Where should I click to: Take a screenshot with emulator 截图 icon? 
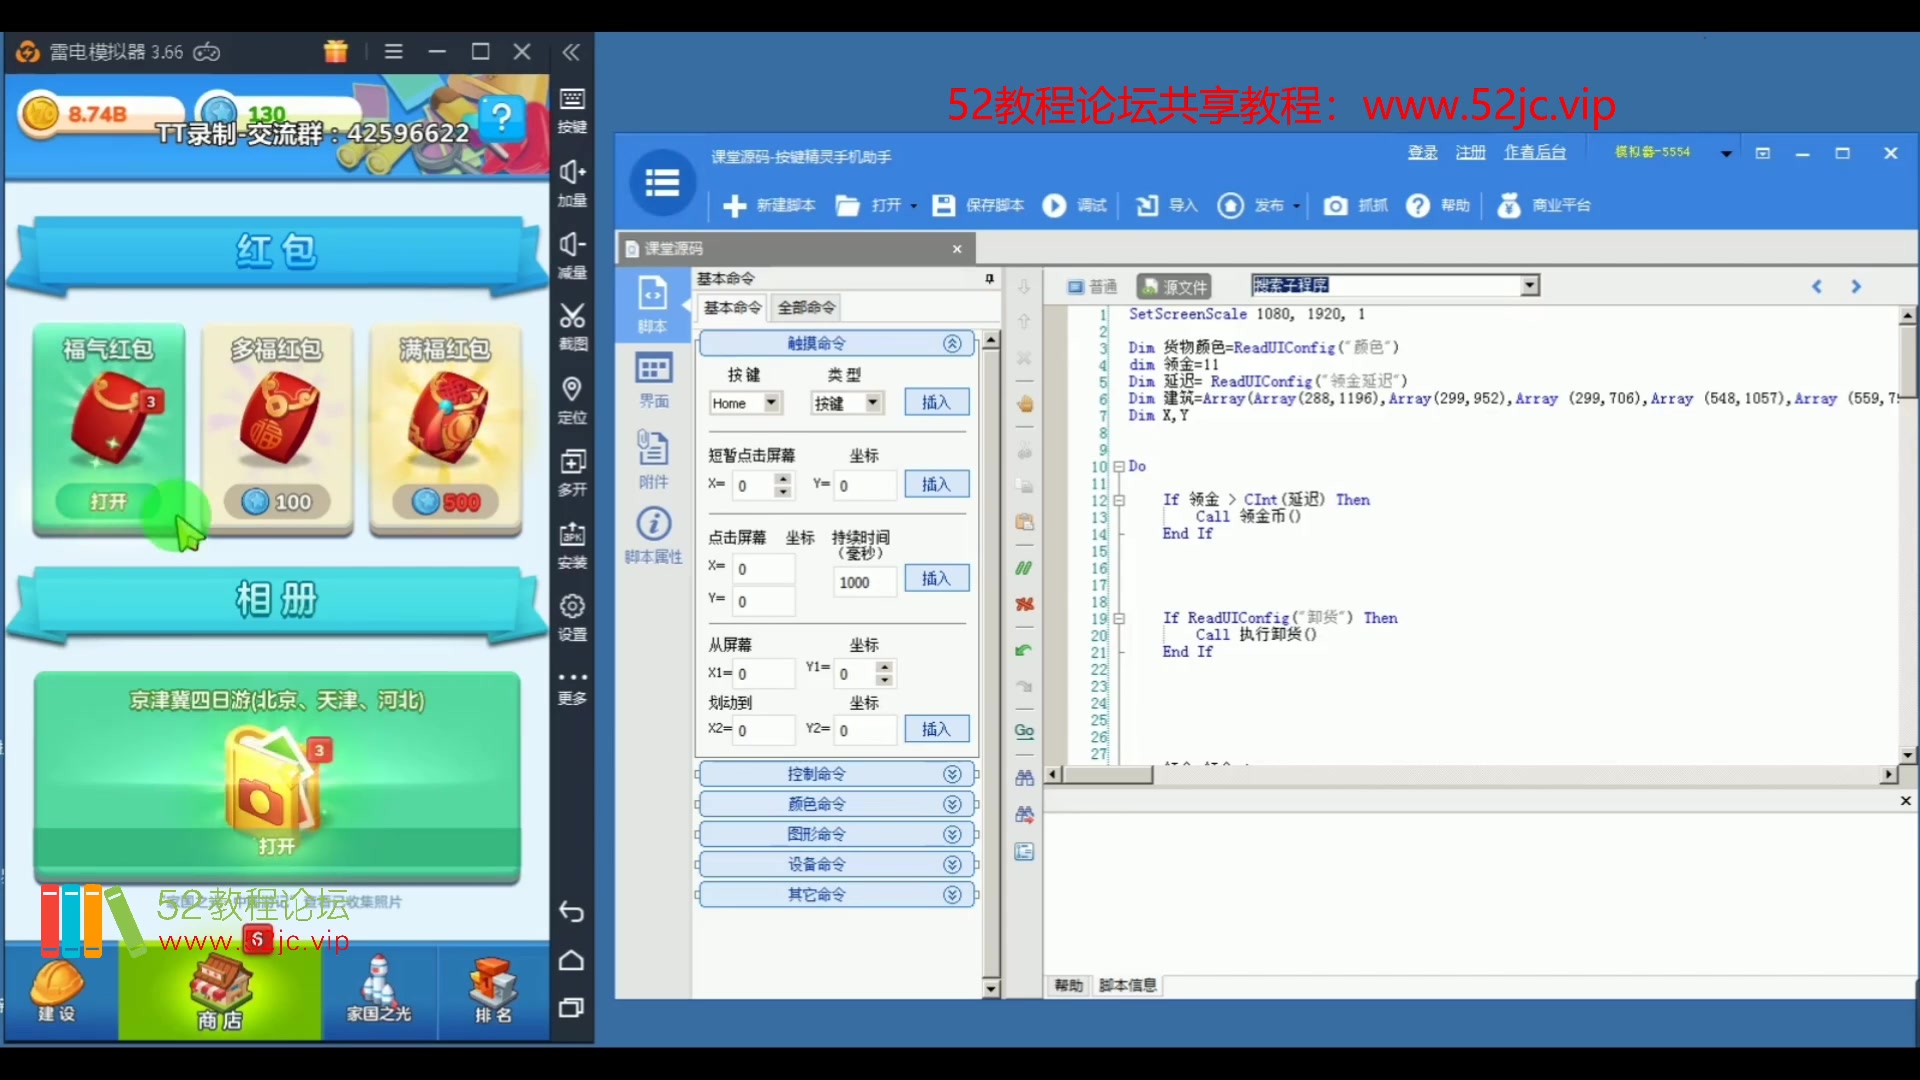(571, 324)
